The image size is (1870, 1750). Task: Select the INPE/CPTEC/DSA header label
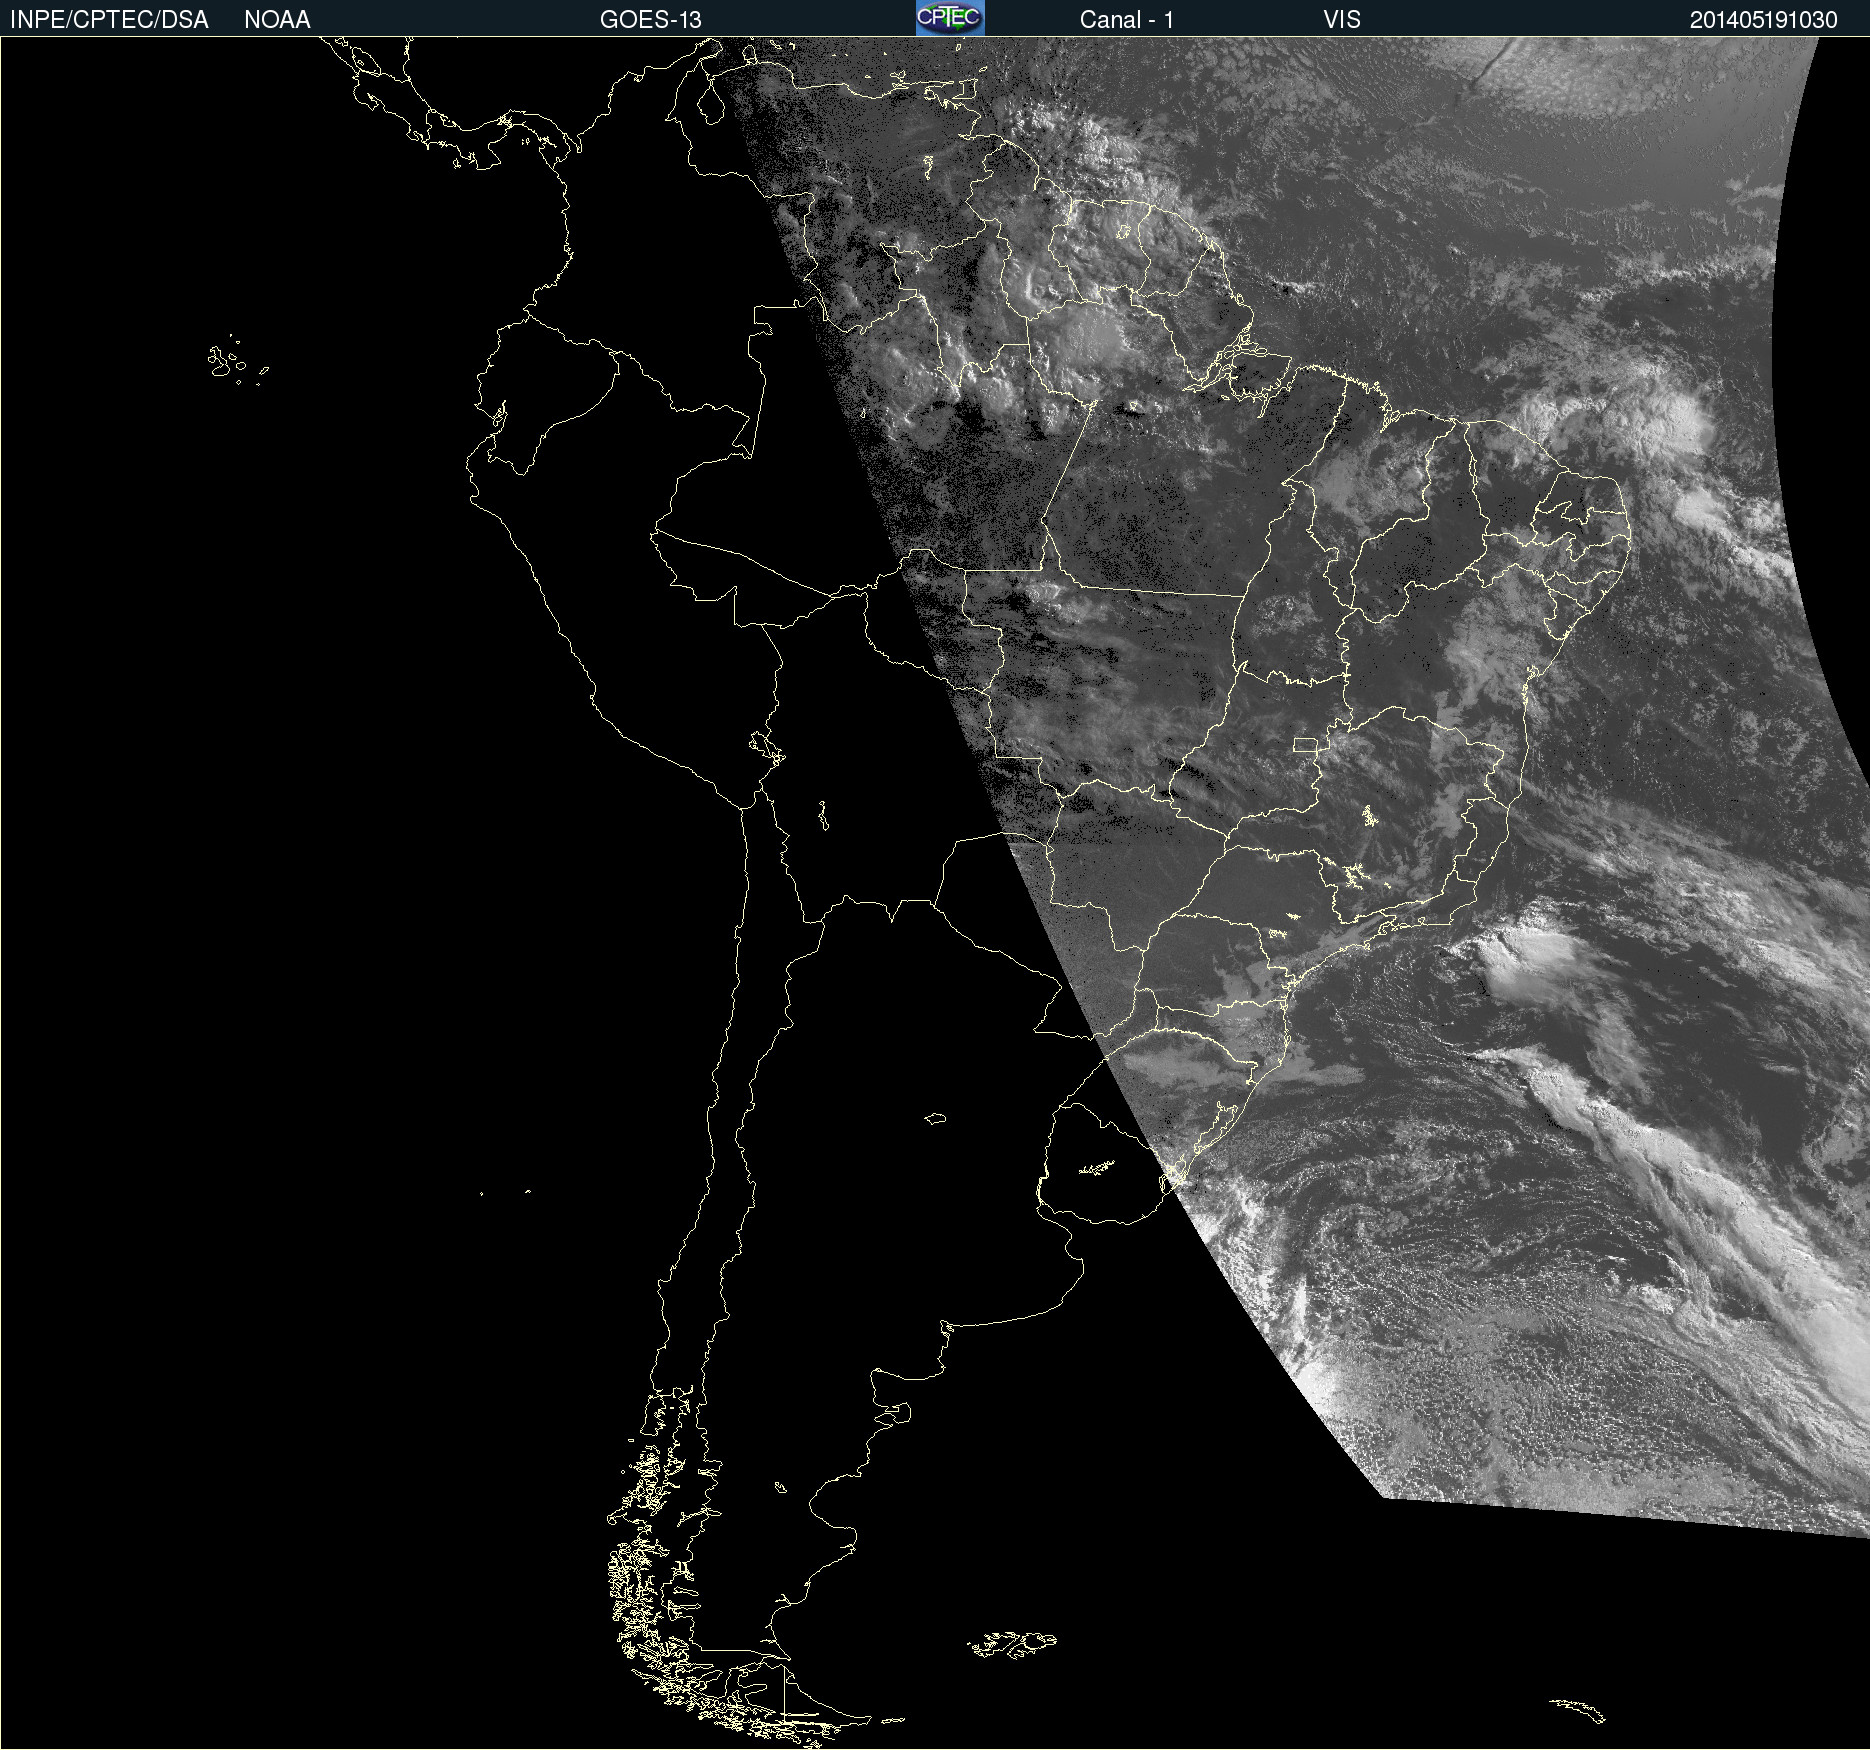pyautogui.click(x=109, y=20)
